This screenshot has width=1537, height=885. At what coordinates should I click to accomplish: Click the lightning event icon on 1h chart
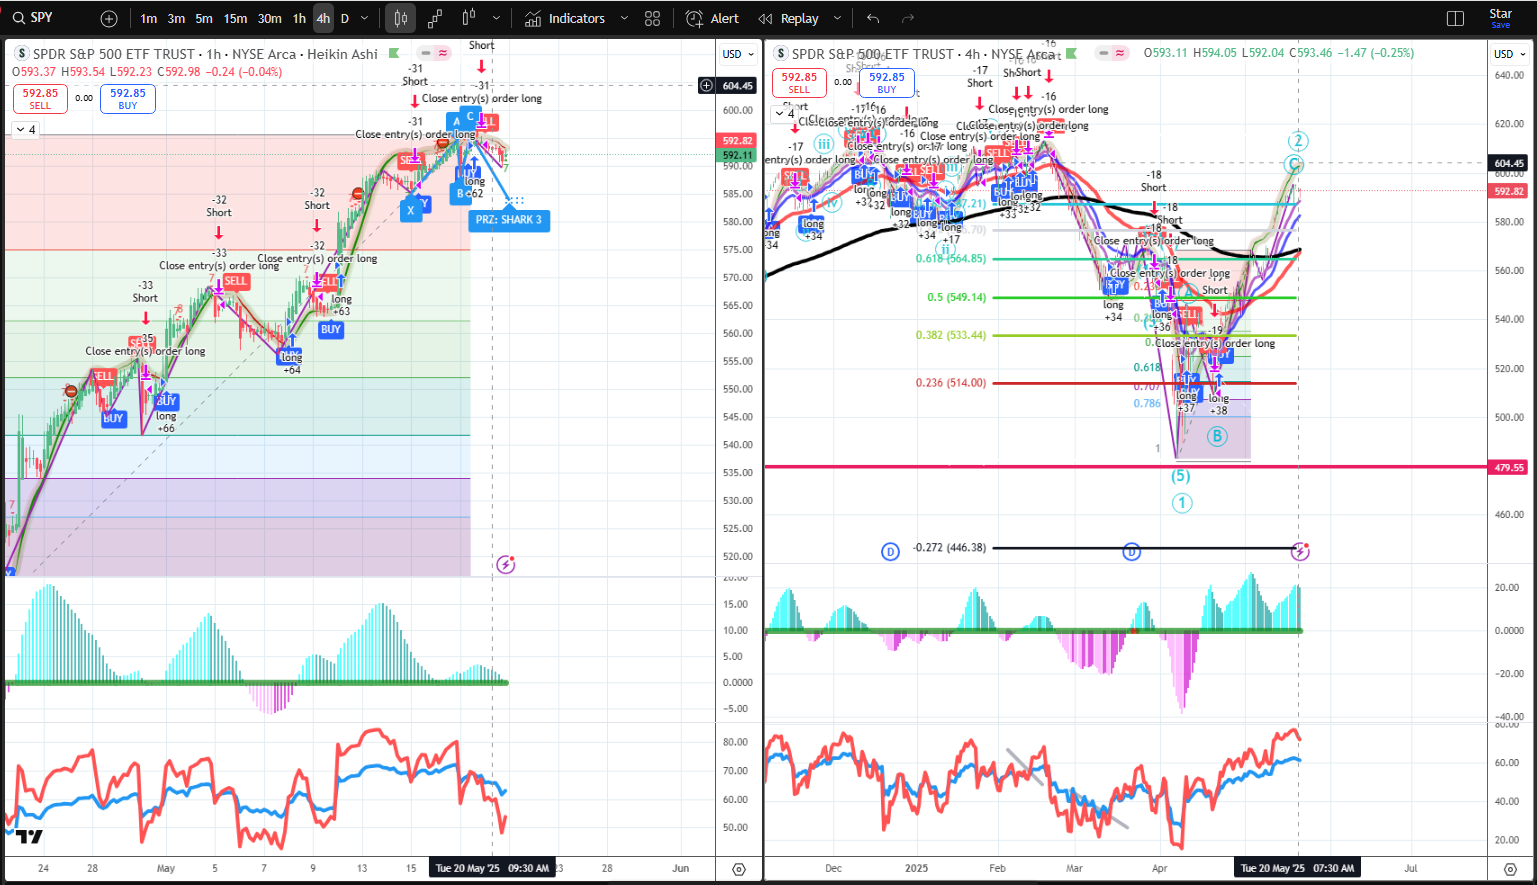[505, 565]
